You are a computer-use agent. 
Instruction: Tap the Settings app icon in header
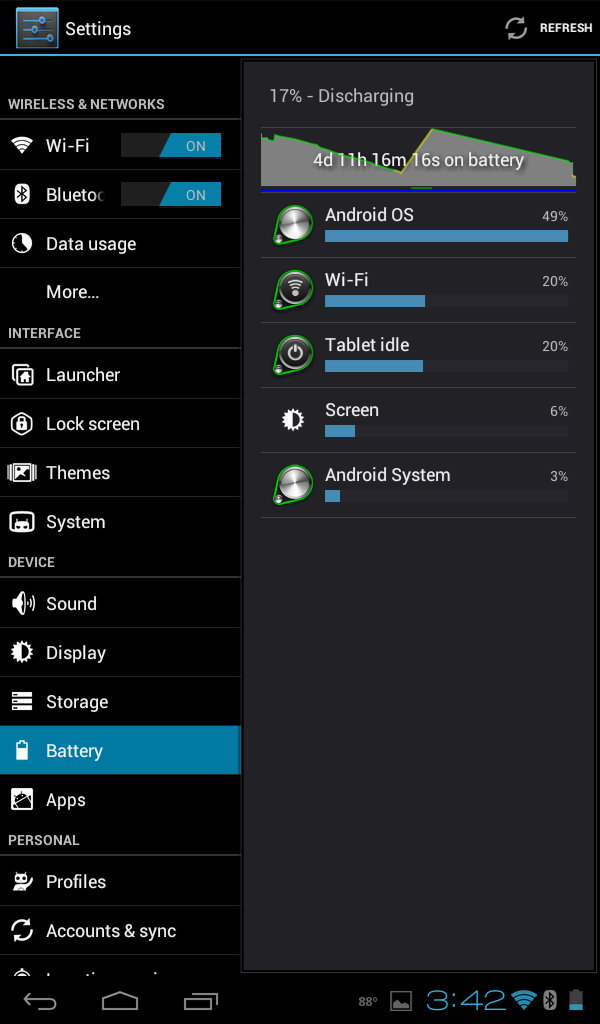pos(37,28)
